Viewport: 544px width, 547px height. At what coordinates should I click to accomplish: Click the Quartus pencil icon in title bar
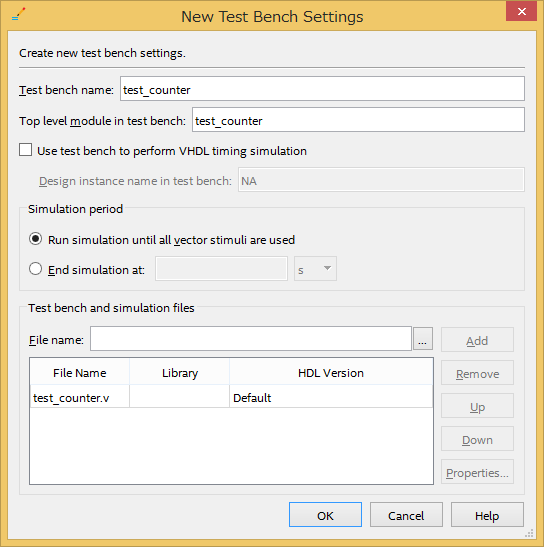(18, 14)
